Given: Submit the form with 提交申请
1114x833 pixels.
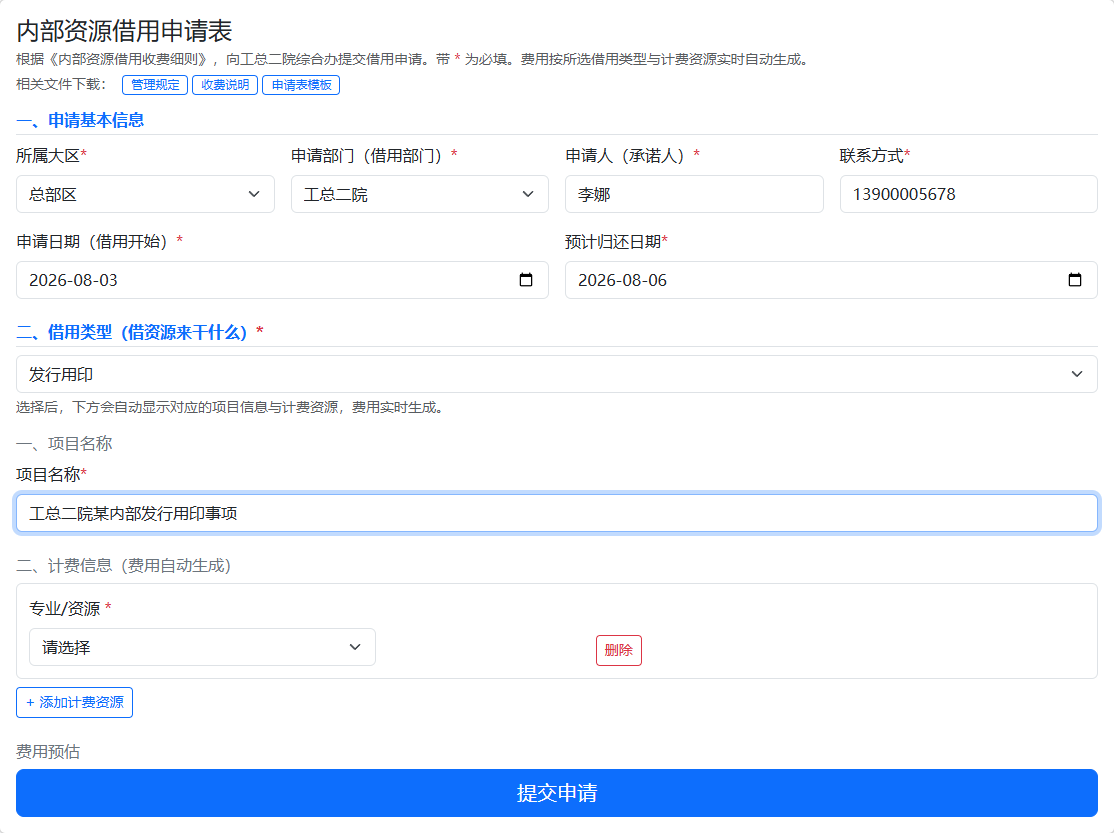Looking at the screenshot, I should tap(557, 792).
